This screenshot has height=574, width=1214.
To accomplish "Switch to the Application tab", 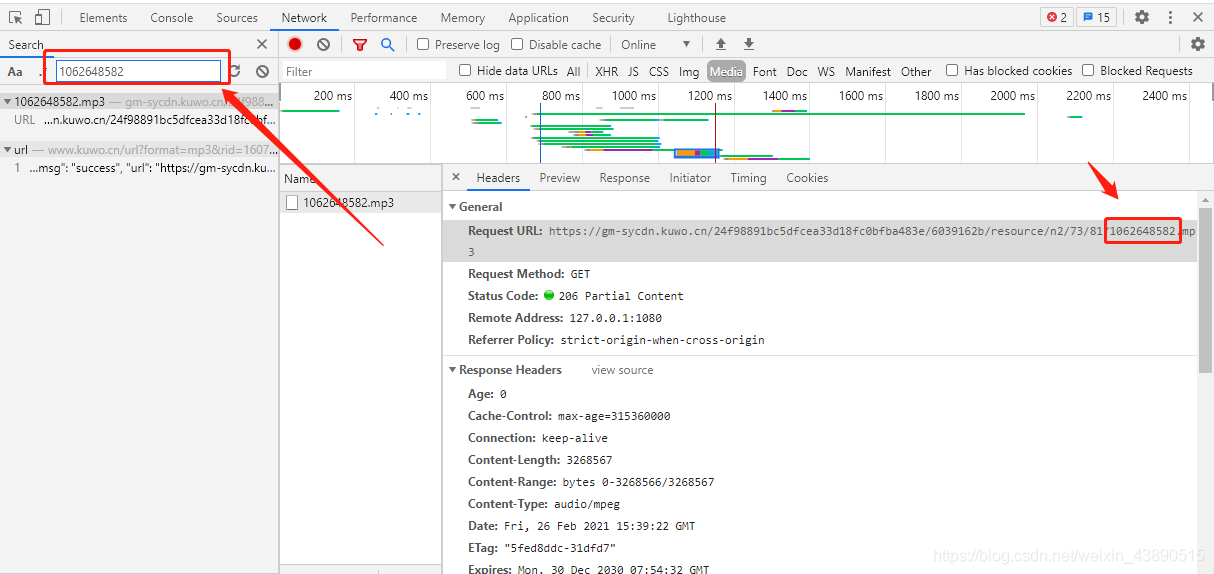I will (538, 17).
